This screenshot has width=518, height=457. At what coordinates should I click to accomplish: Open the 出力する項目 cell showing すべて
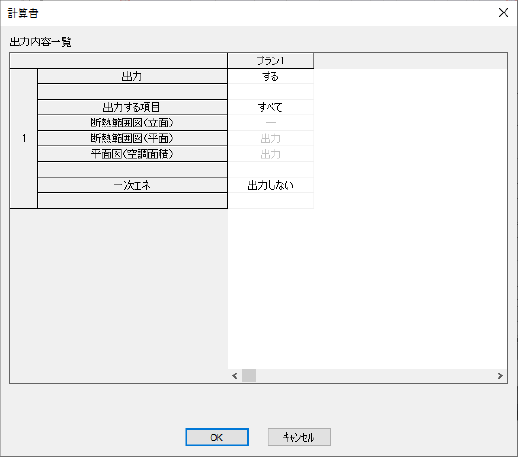click(x=271, y=107)
